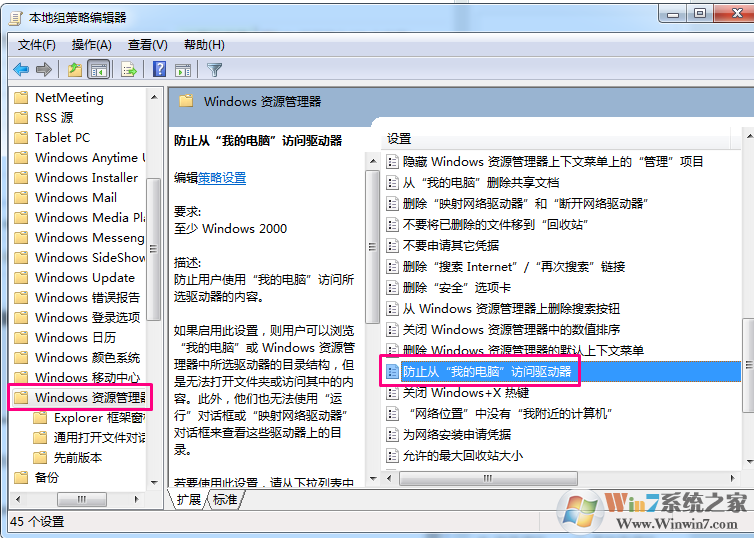The width and height of the screenshot is (754, 538).
Task: Click settings list horizontal scroll right arrow
Action: (x=732, y=478)
